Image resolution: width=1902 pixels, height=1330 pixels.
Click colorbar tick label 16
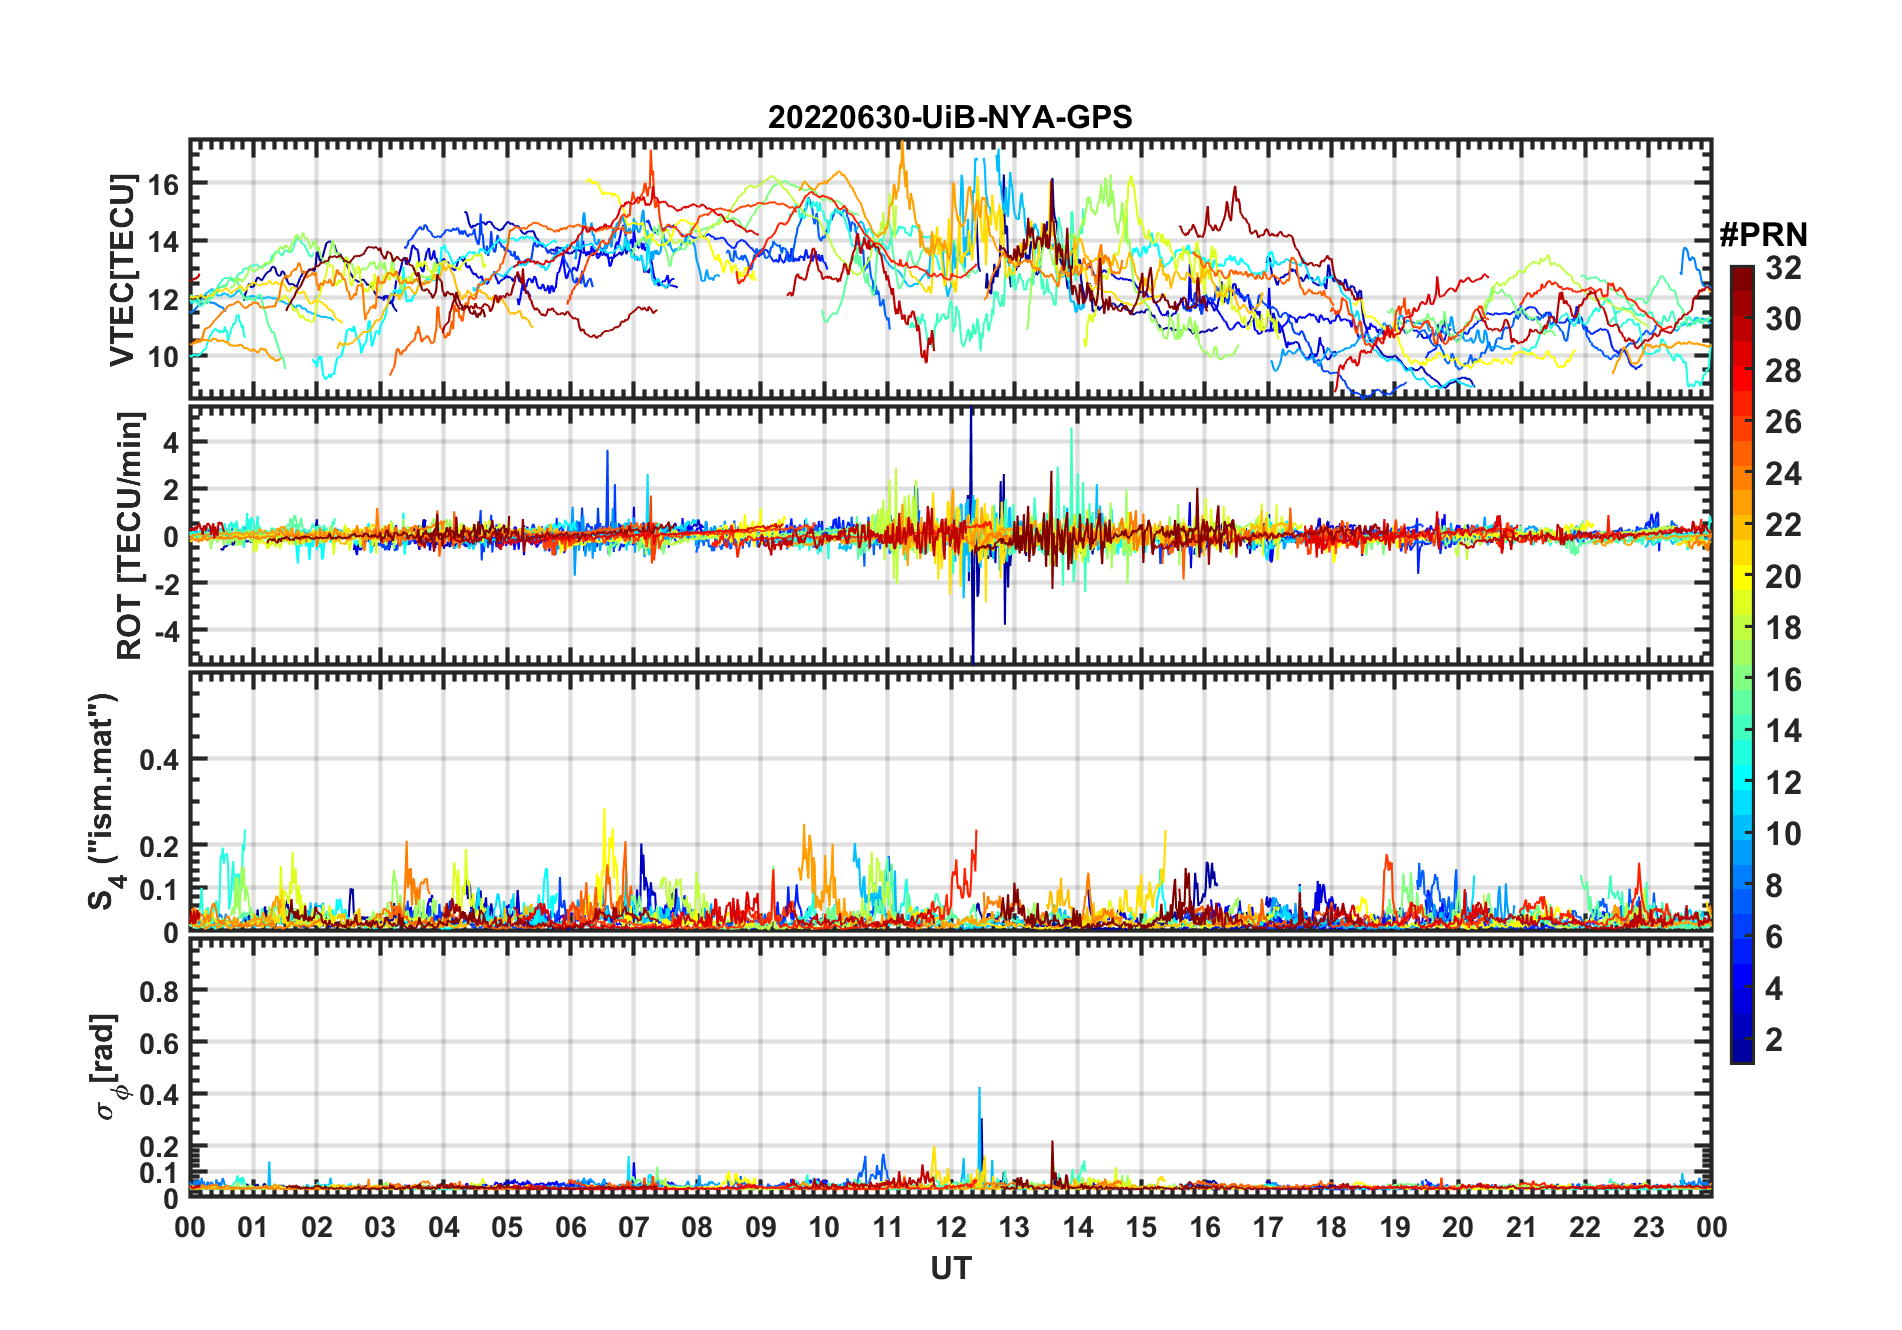click(1783, 680)
